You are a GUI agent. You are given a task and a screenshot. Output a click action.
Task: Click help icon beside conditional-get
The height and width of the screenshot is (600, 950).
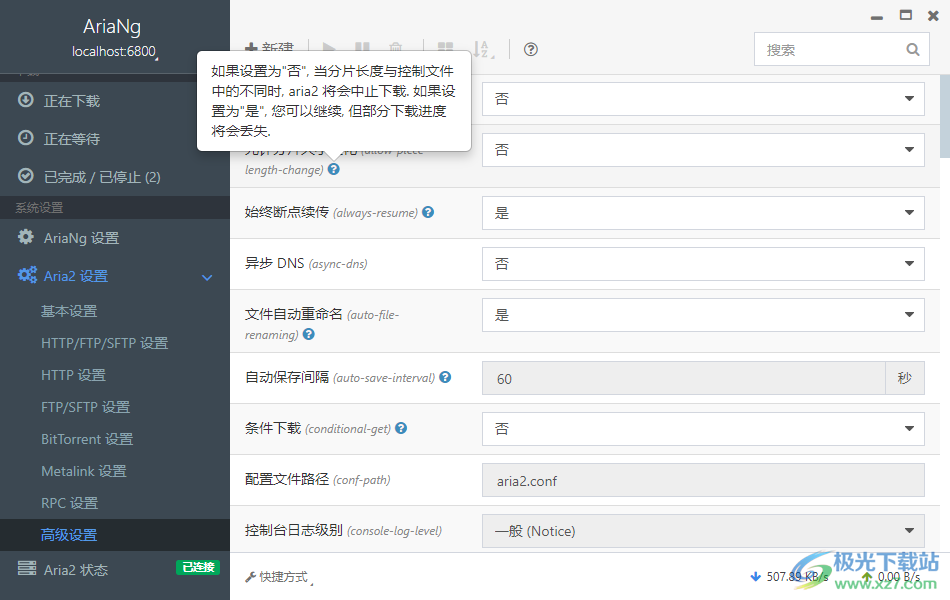coord(401,428)
